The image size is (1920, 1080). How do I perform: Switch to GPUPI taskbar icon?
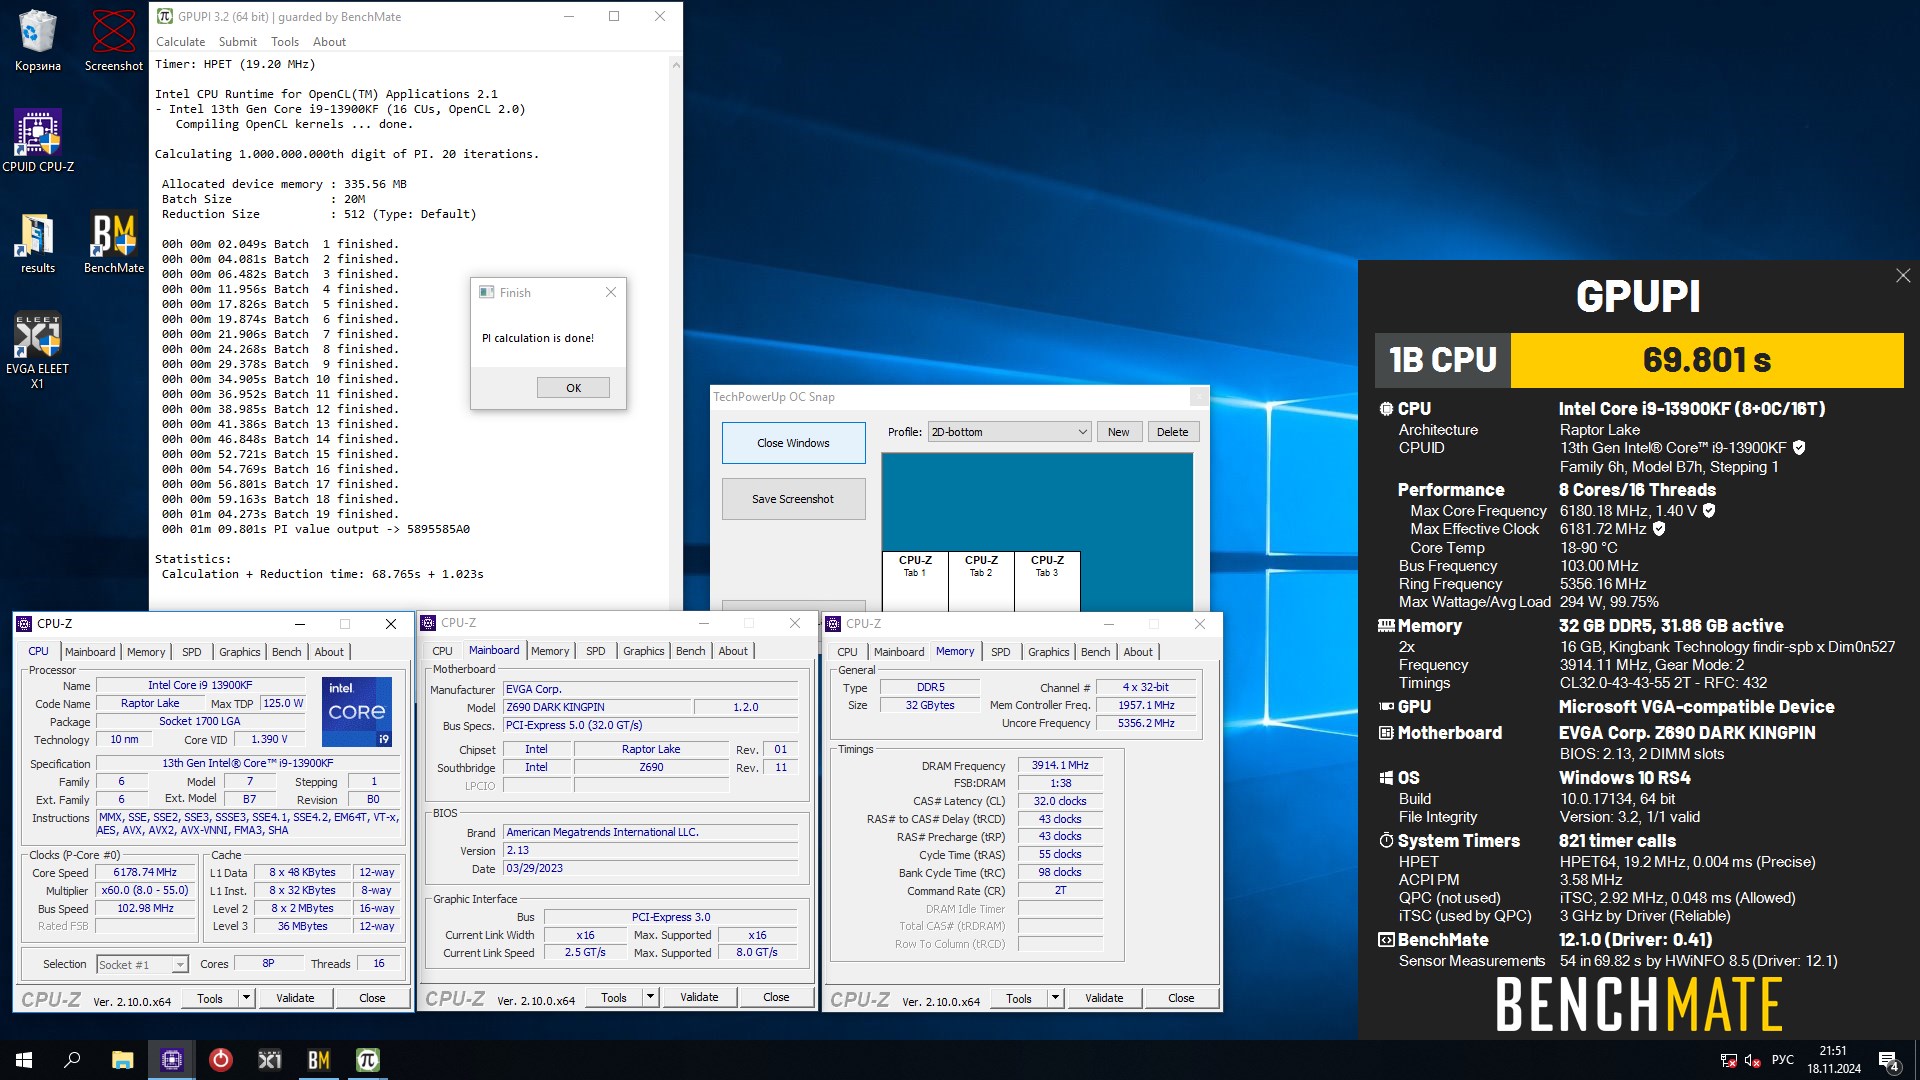coord(367,1060)
